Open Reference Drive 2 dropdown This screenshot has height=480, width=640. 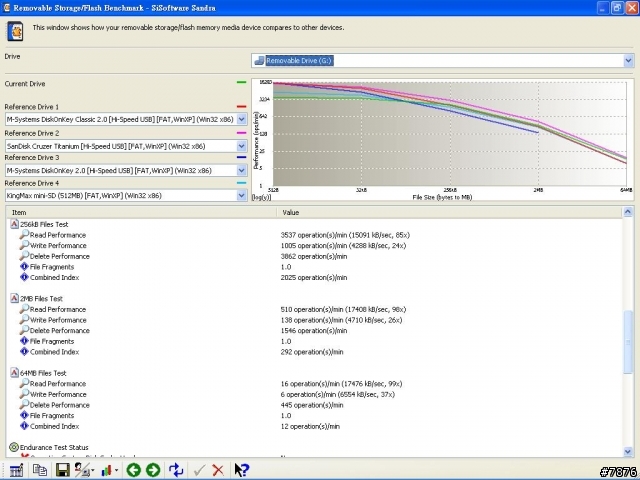coord(242,146)
